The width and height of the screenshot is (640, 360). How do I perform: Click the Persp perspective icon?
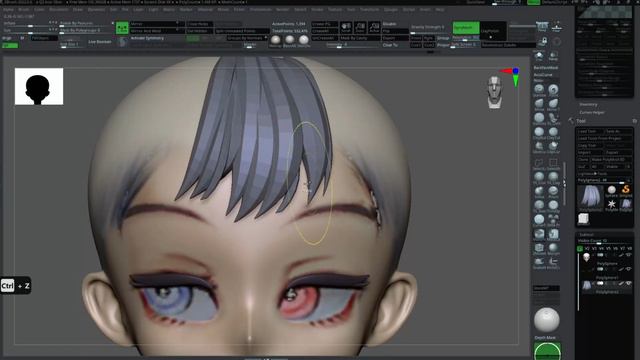(x=542, y=27)
